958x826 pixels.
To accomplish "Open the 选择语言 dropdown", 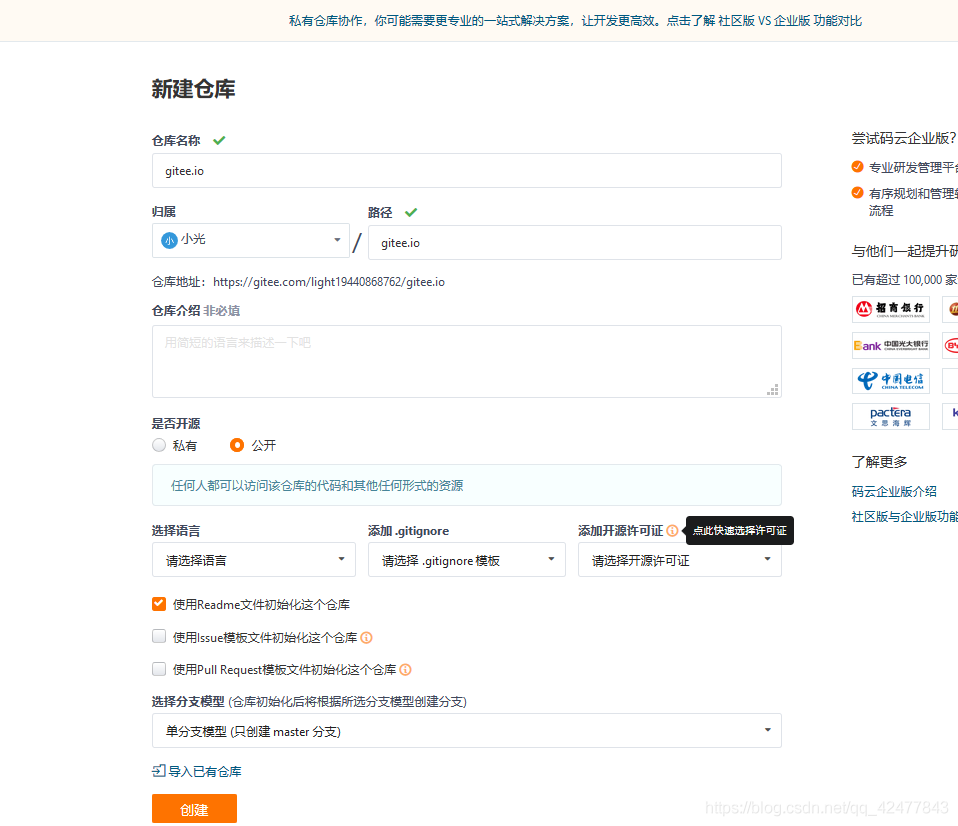I will 253,559.
